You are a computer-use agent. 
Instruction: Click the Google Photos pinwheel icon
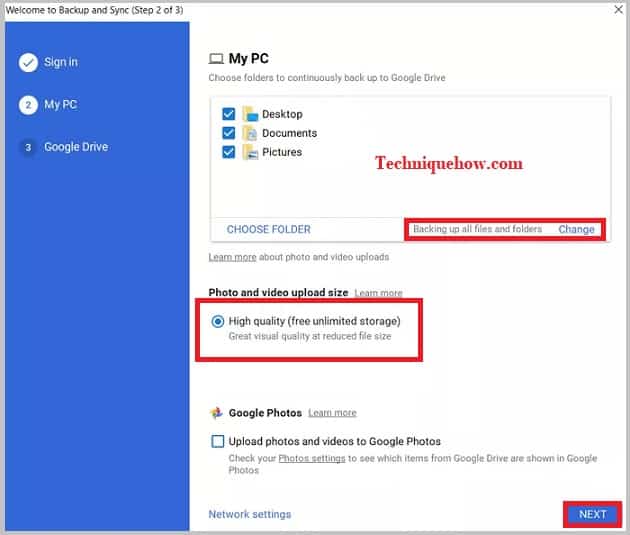click(x=217, y=413)
